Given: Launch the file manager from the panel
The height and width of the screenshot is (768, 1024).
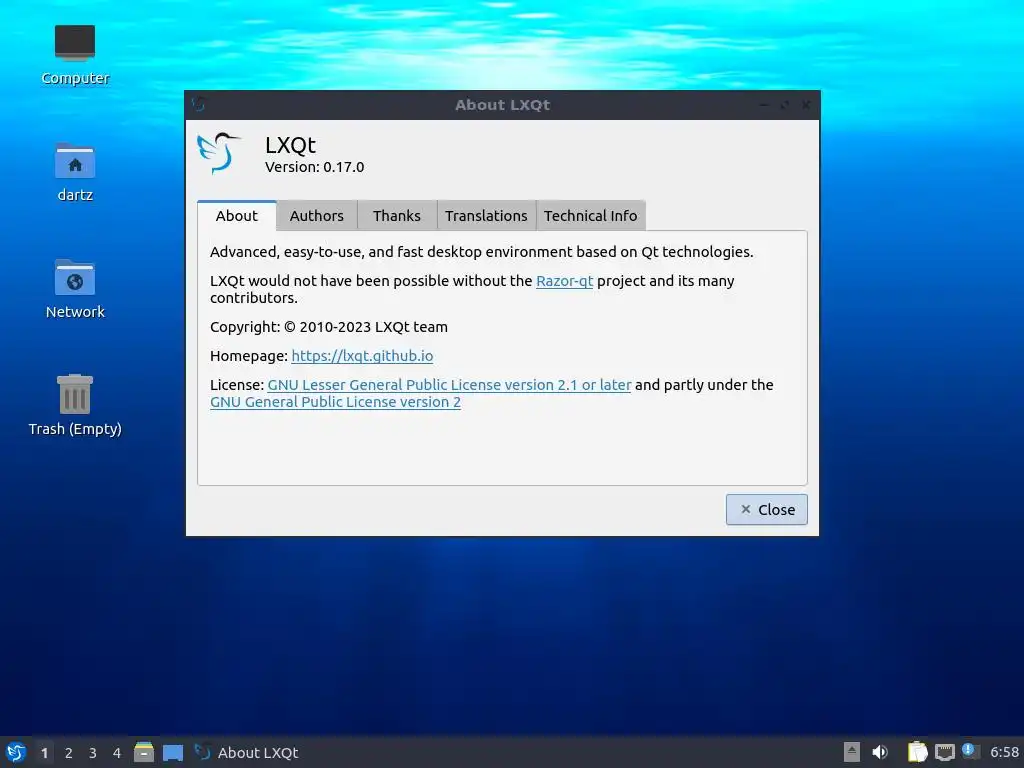Looking at the screenshot, I should point(144,752).
